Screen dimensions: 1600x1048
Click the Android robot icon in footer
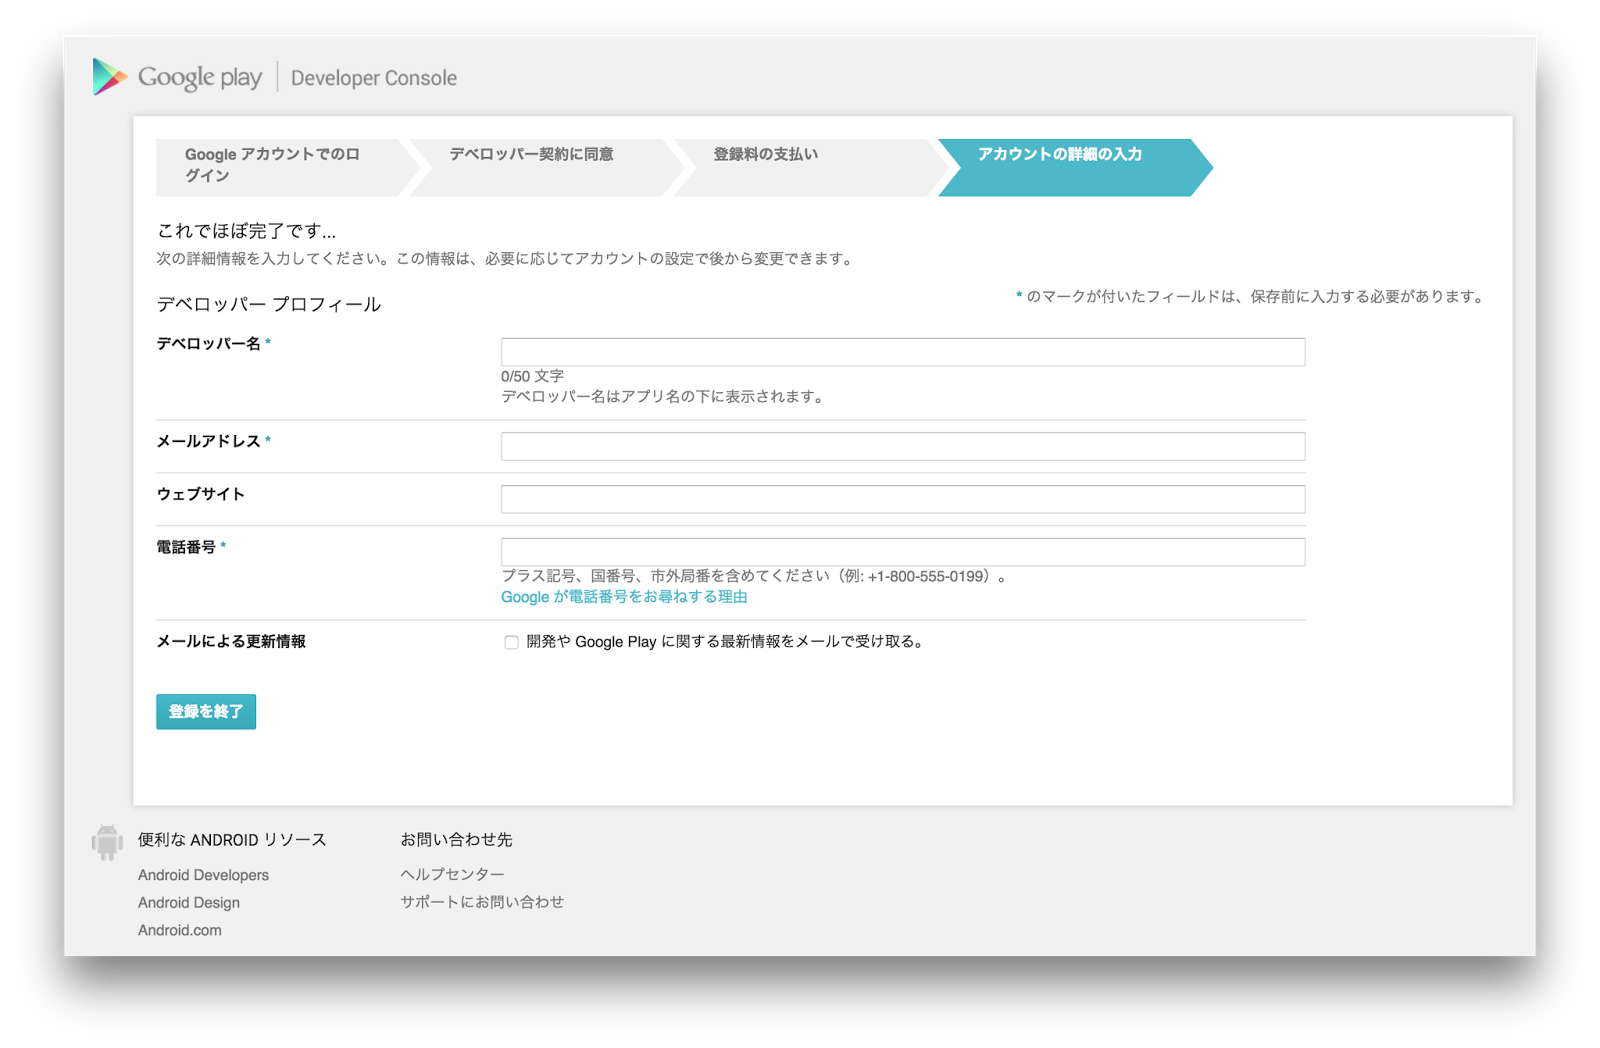pyautogui.click(x=107, y=841)
